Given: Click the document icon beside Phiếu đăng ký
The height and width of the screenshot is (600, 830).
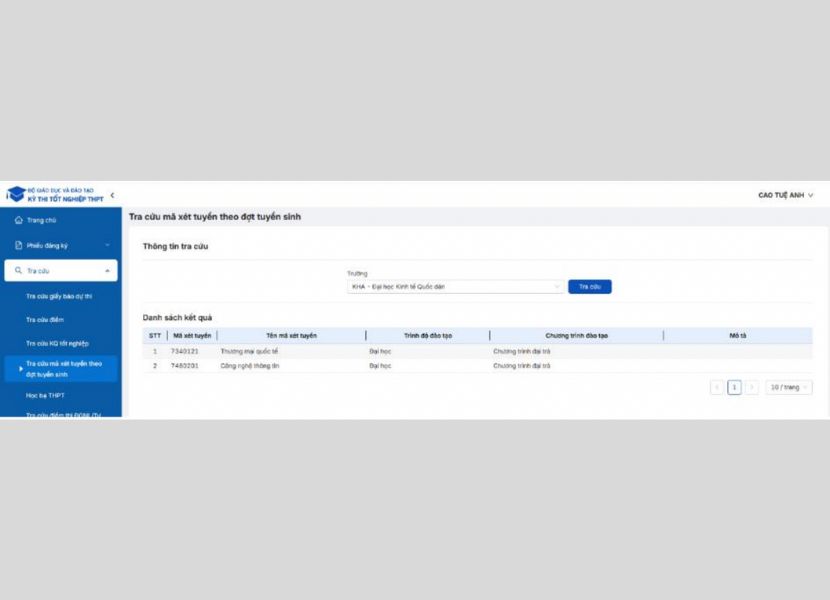Looking at the screenshot, I should [x=18, y=245].
